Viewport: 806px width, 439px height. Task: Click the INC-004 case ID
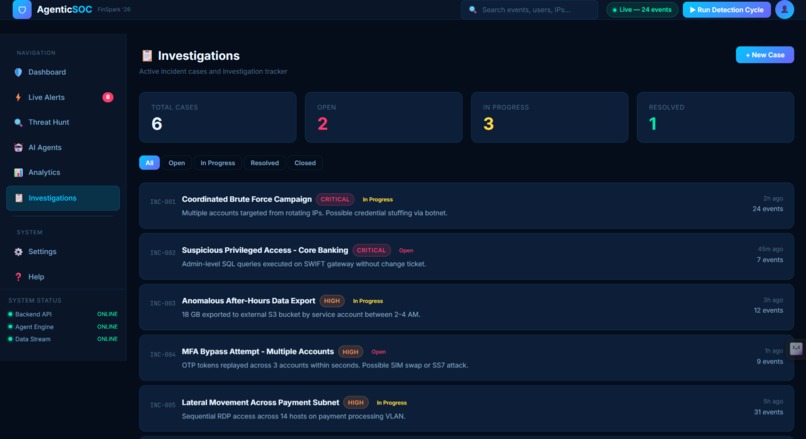coord(162,354)
